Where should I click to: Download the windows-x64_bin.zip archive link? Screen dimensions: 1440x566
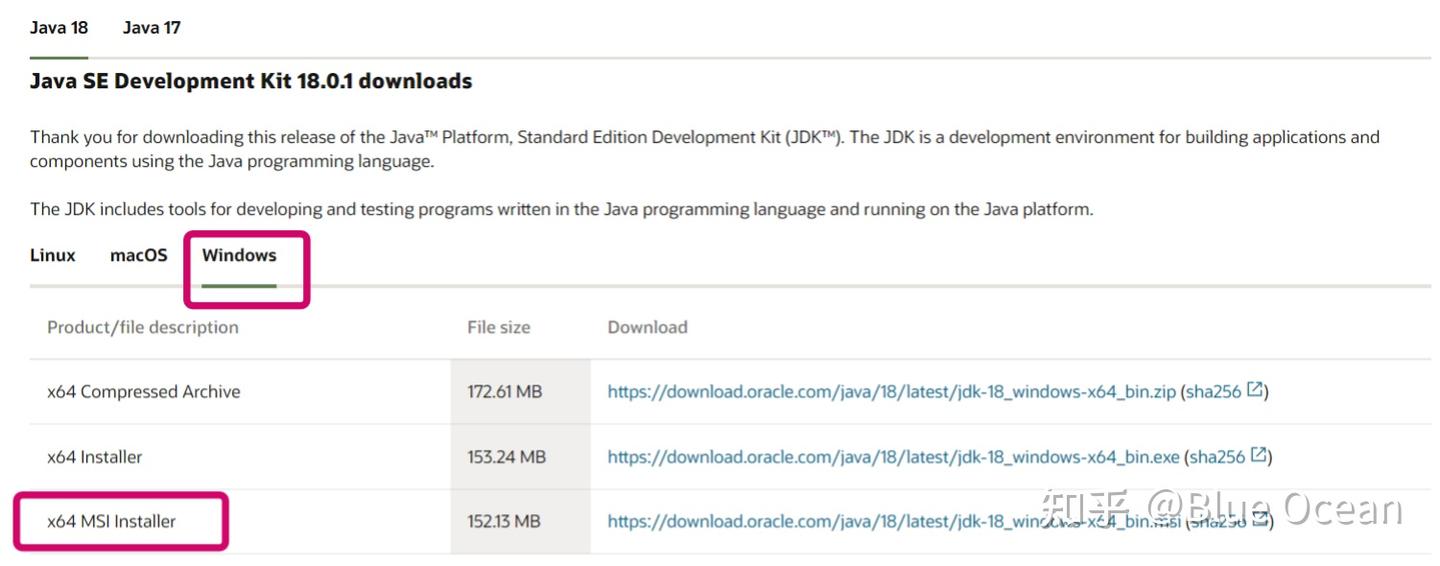click(x=891, y=392)
